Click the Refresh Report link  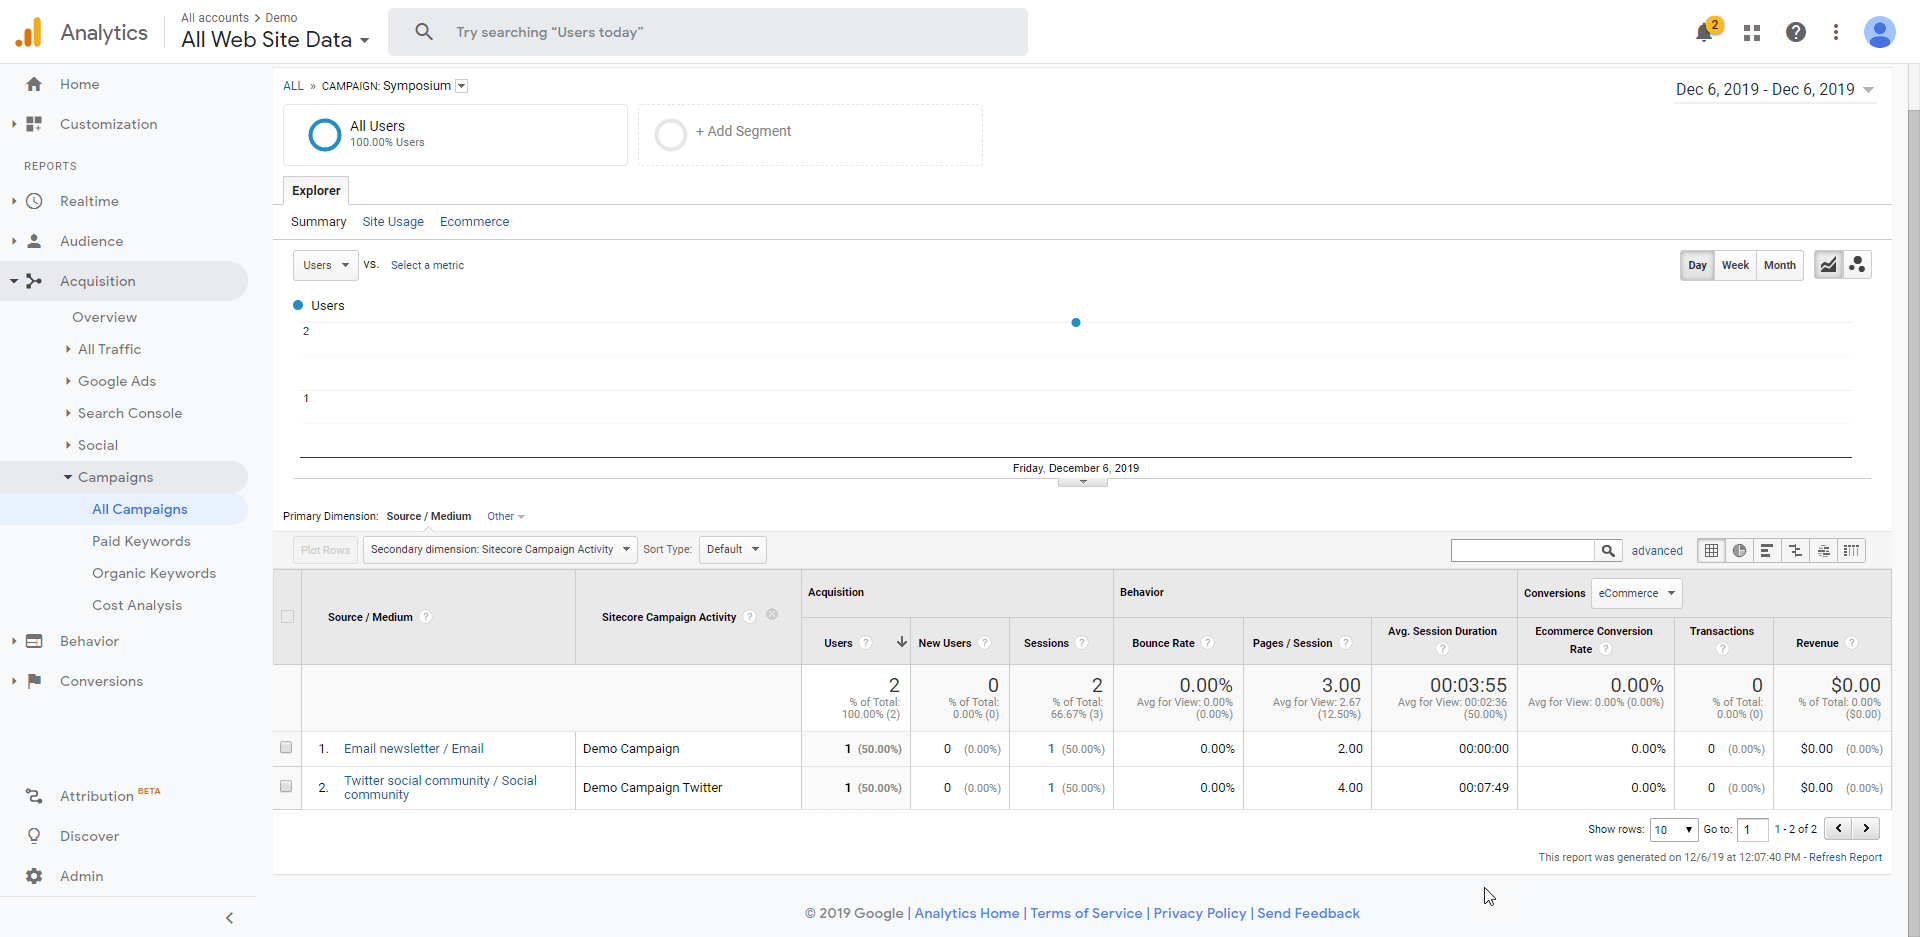tap(1845, 858)
